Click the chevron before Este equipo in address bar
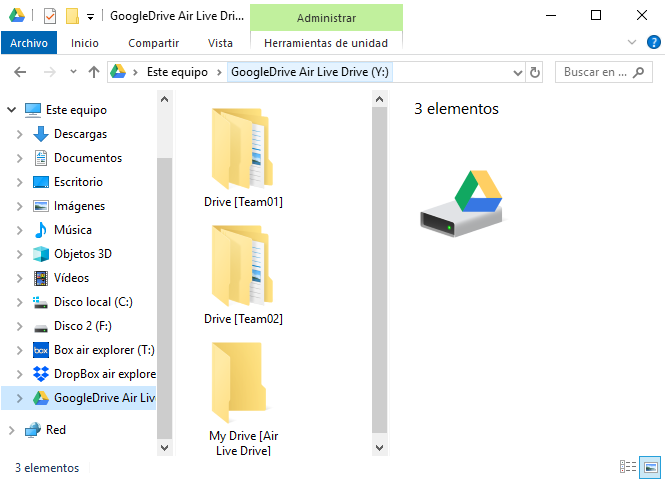Viewport: 666px width, 480px height. coord(135,72)
